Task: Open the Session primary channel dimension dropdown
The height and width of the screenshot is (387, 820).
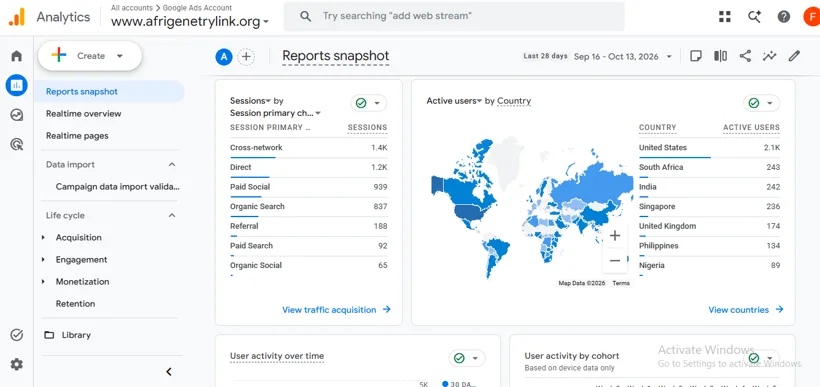Action: tap(276, 113)
